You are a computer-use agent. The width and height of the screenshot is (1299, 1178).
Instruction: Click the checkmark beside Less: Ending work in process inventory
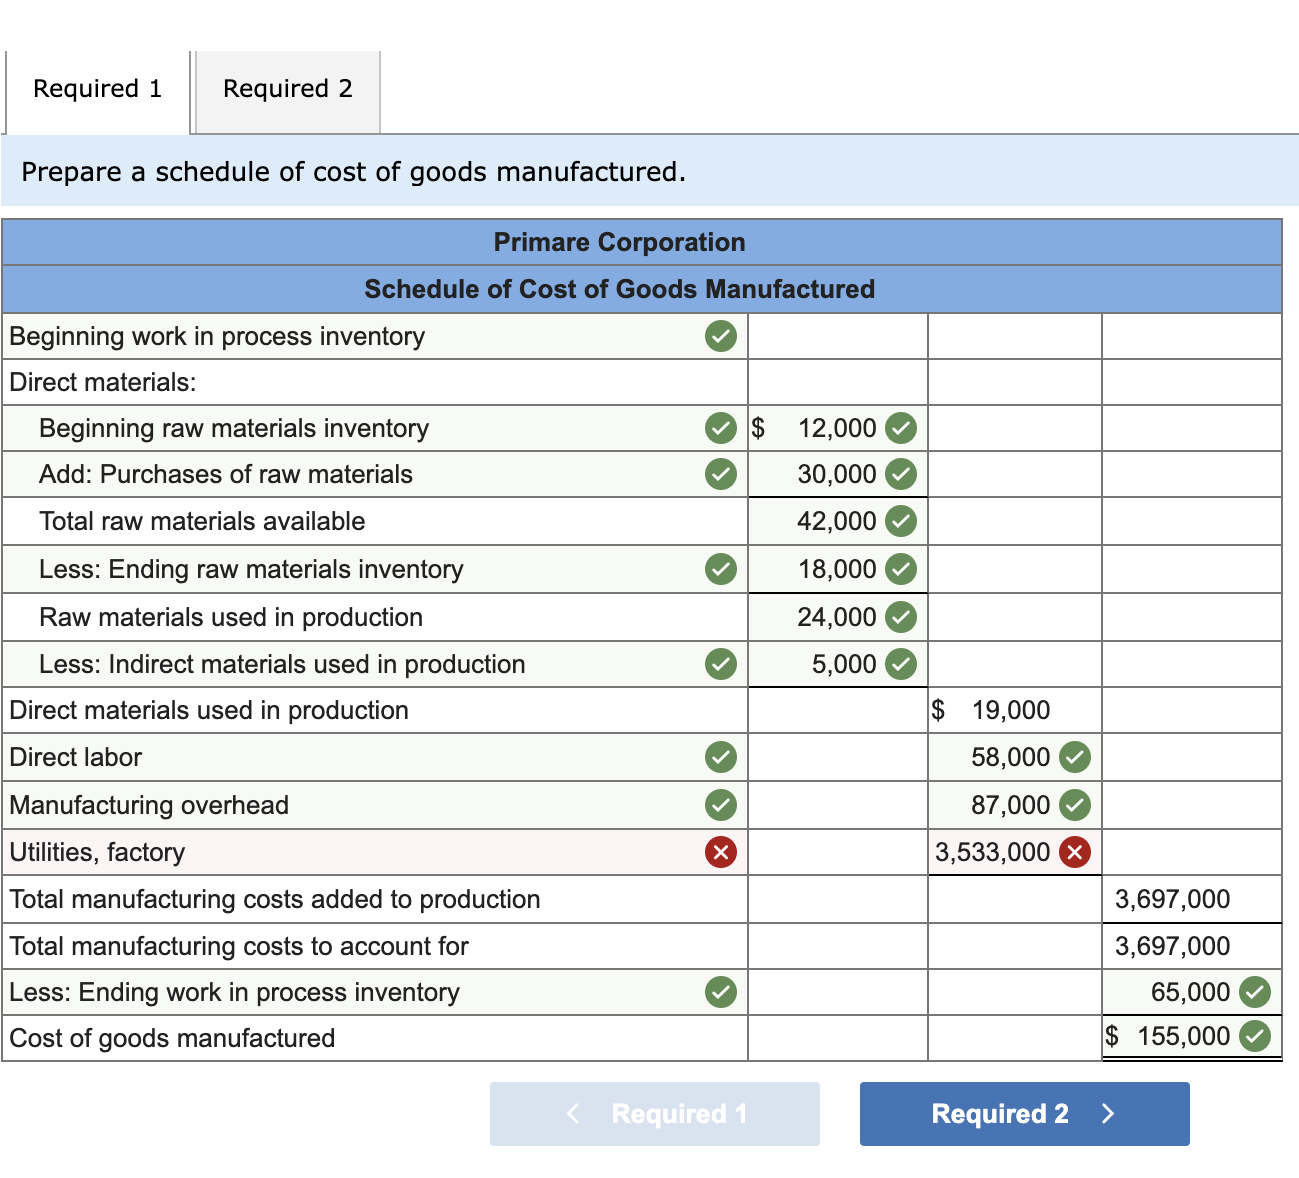point(721,992)
